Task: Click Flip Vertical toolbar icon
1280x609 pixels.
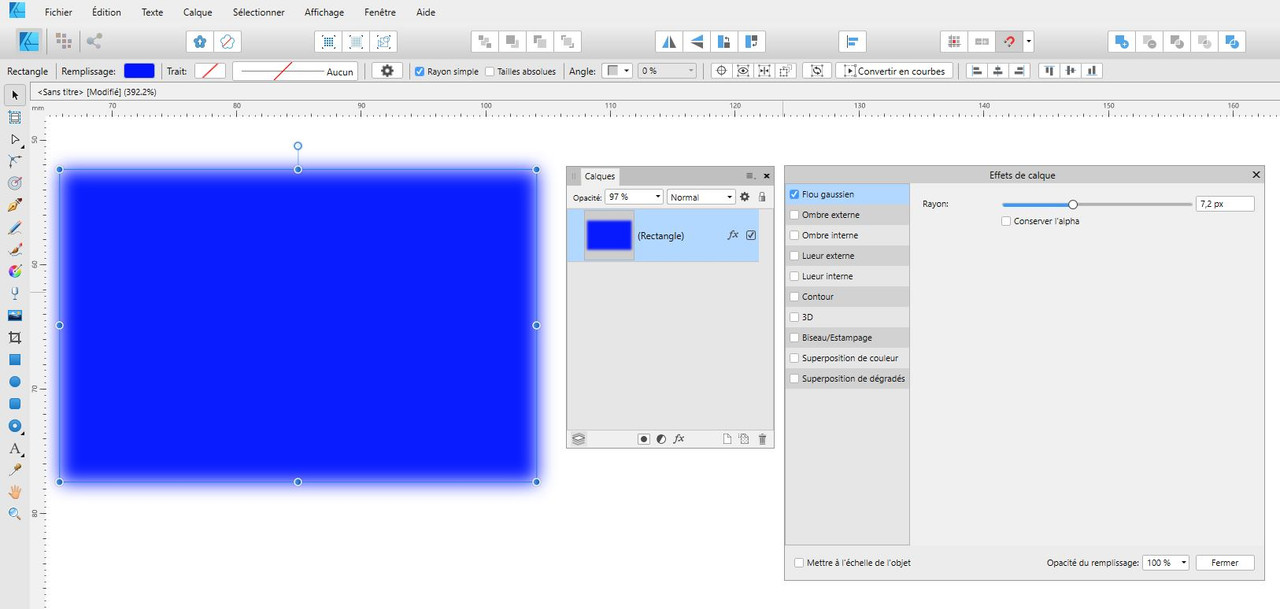Action: [697, 41]
